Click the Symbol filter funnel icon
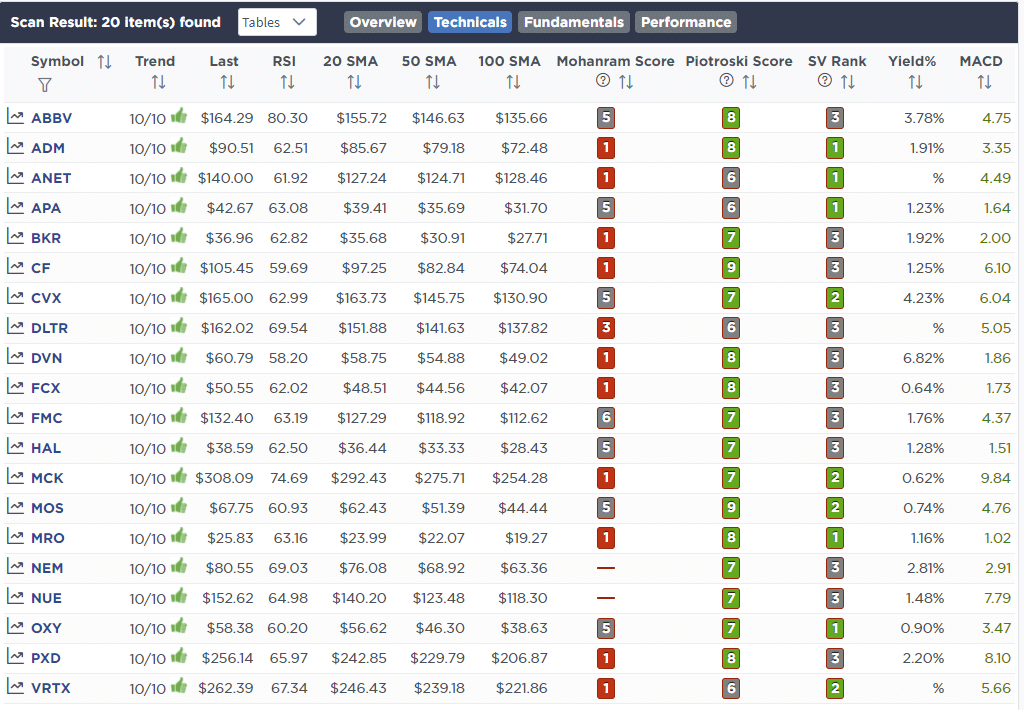The width and height of the screenshot is (1024, 710). coord(44,85)
